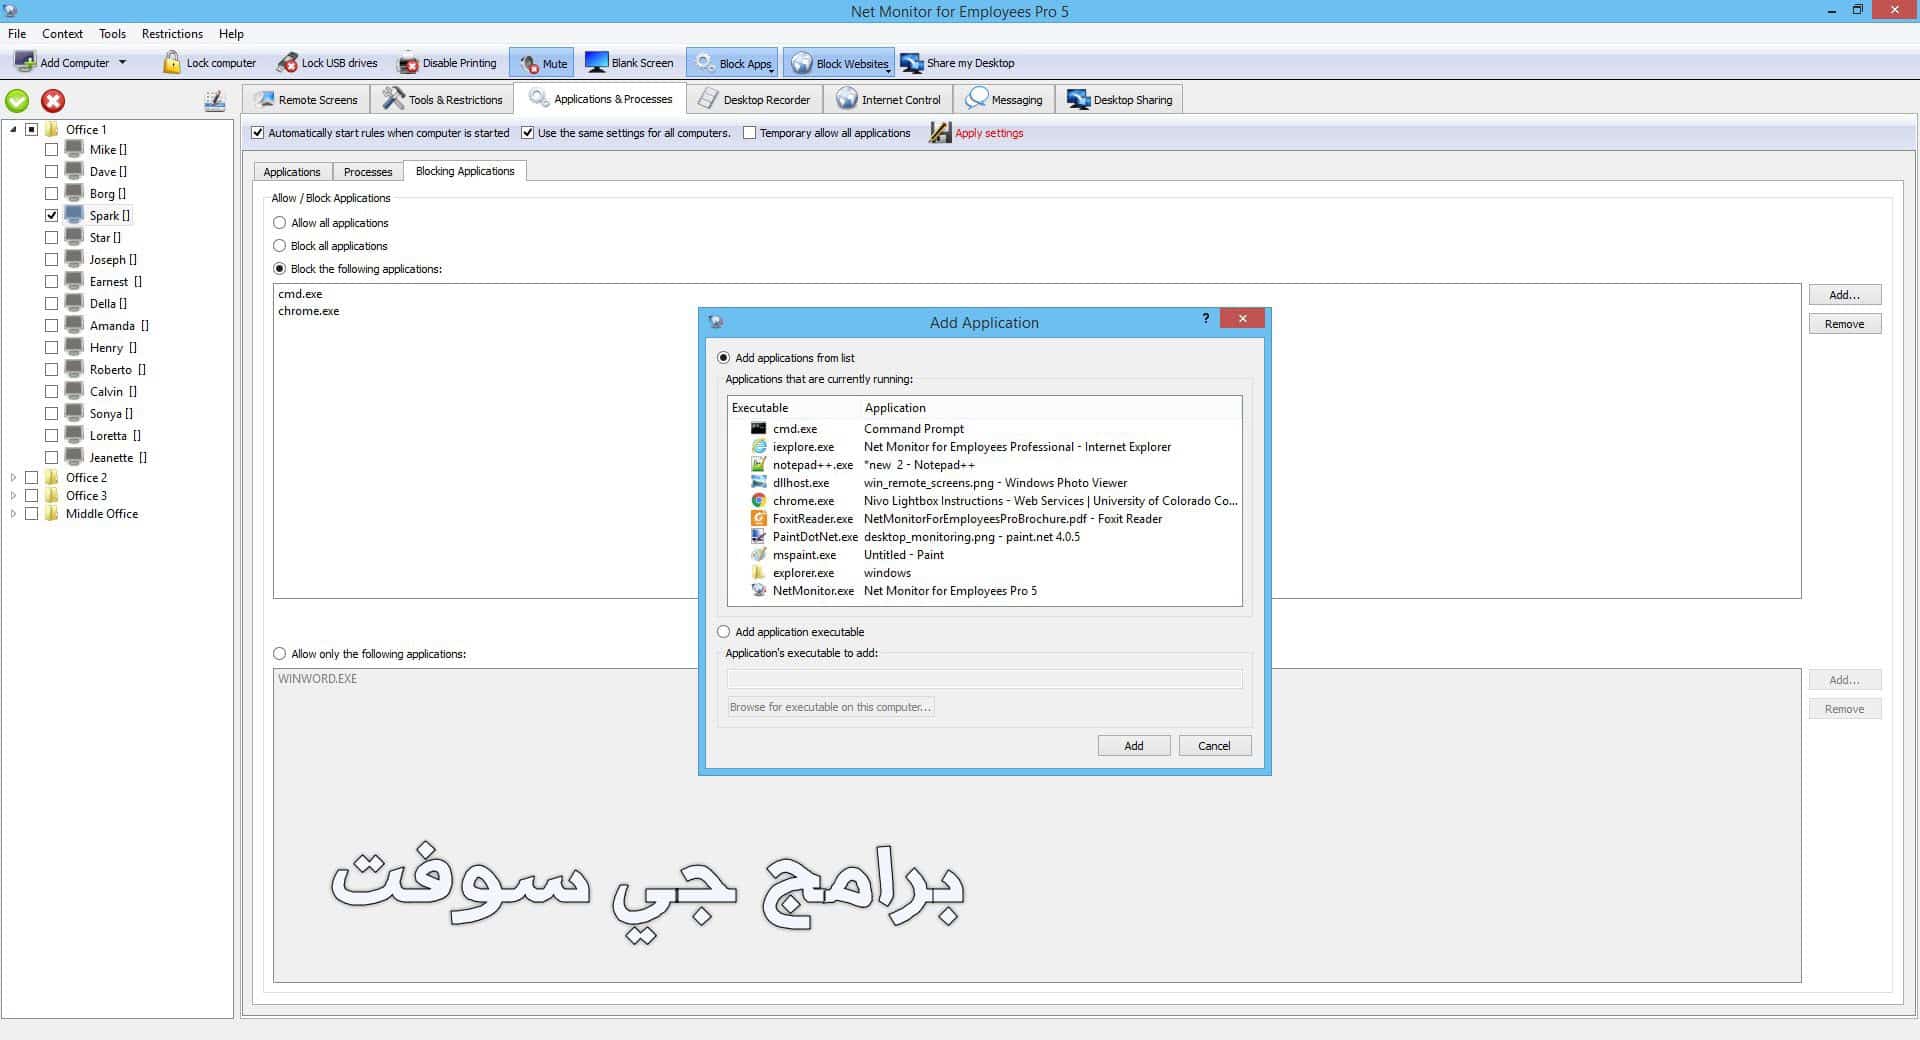
Task: Enable Temporary allow all applications checkbox
Action: coord(749,132)
